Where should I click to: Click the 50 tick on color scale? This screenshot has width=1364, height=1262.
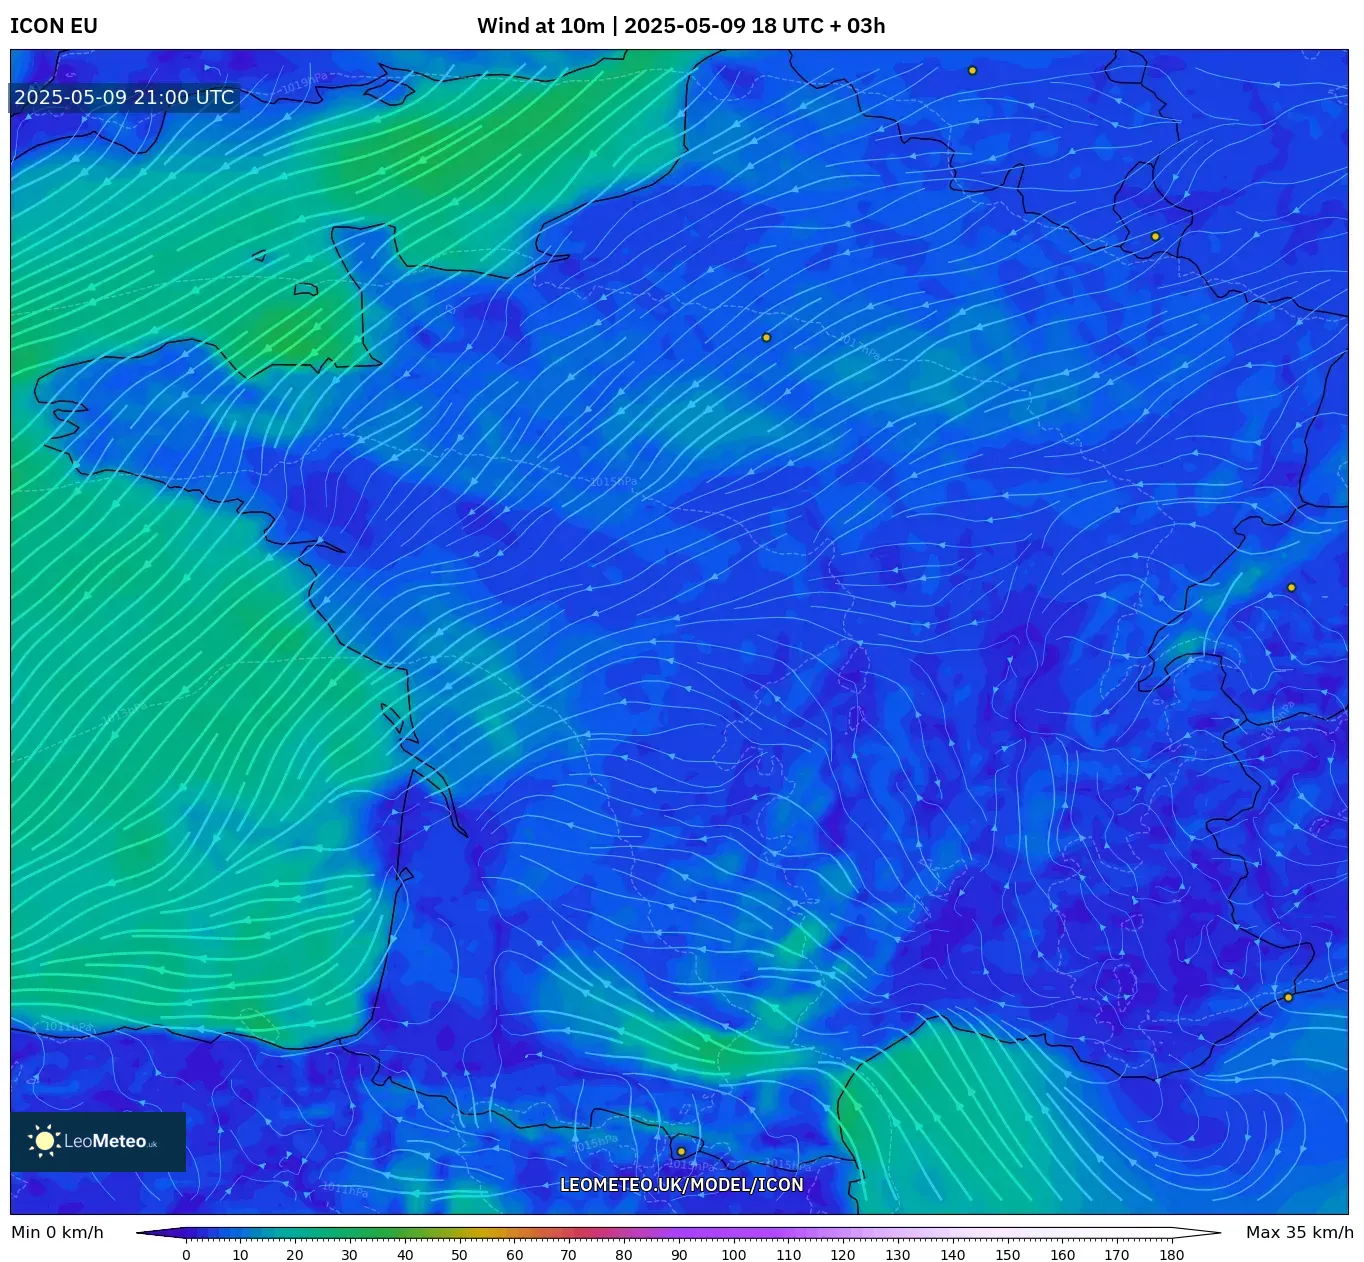[459, 1255]
